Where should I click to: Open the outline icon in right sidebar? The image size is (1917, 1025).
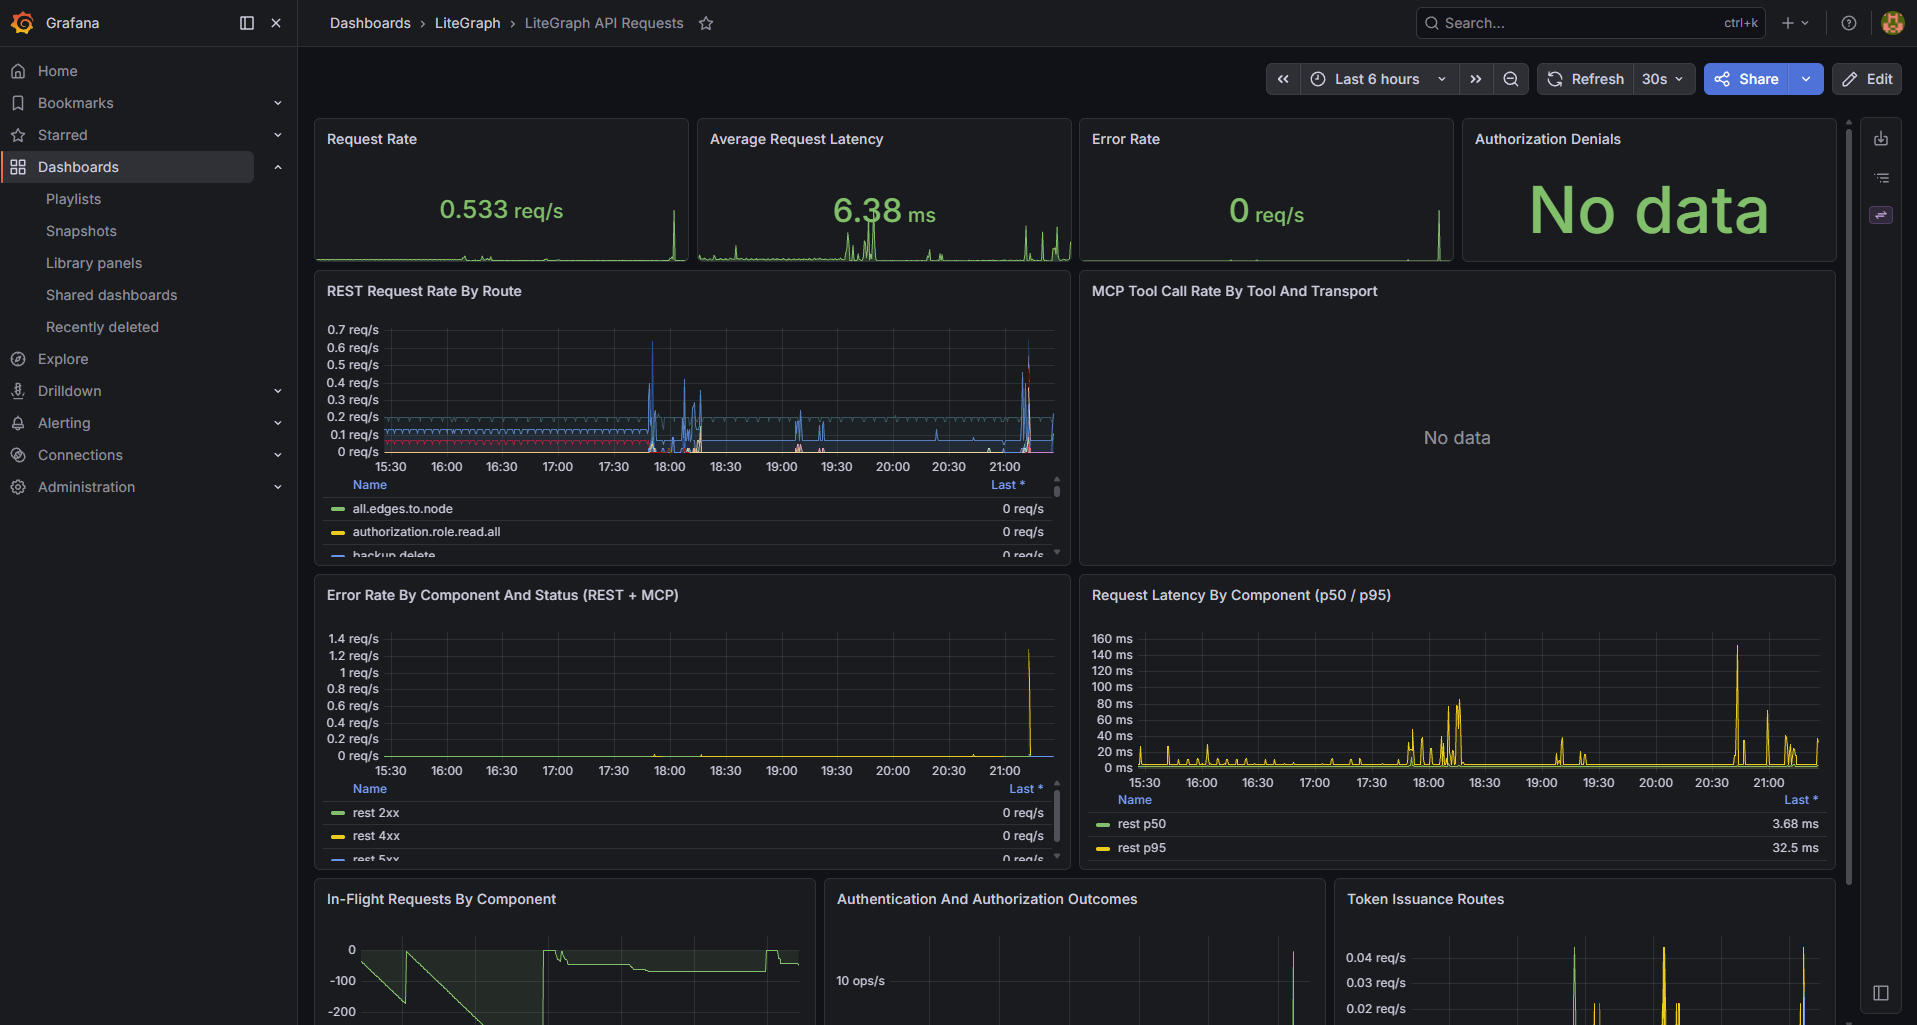tap(1881, 177)
